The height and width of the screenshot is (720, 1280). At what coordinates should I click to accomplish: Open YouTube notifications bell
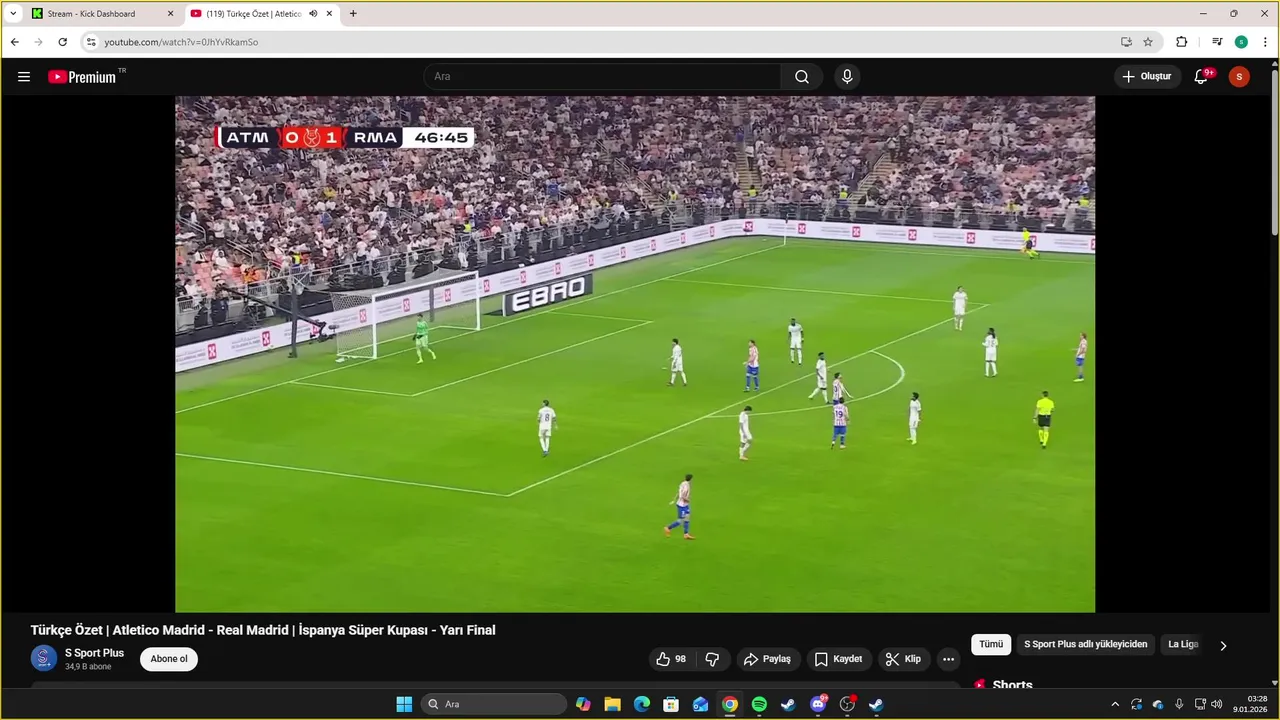coord(1202,77)
